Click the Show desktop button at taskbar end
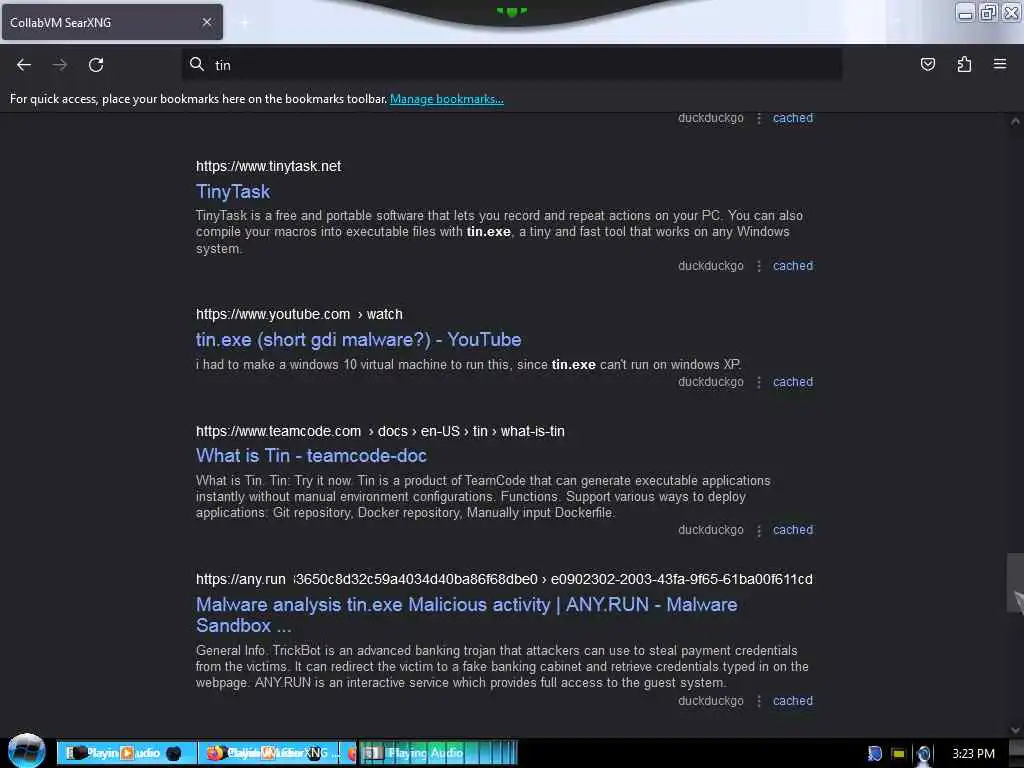This screenshot has height=768, width=1024. [1016, 753]
